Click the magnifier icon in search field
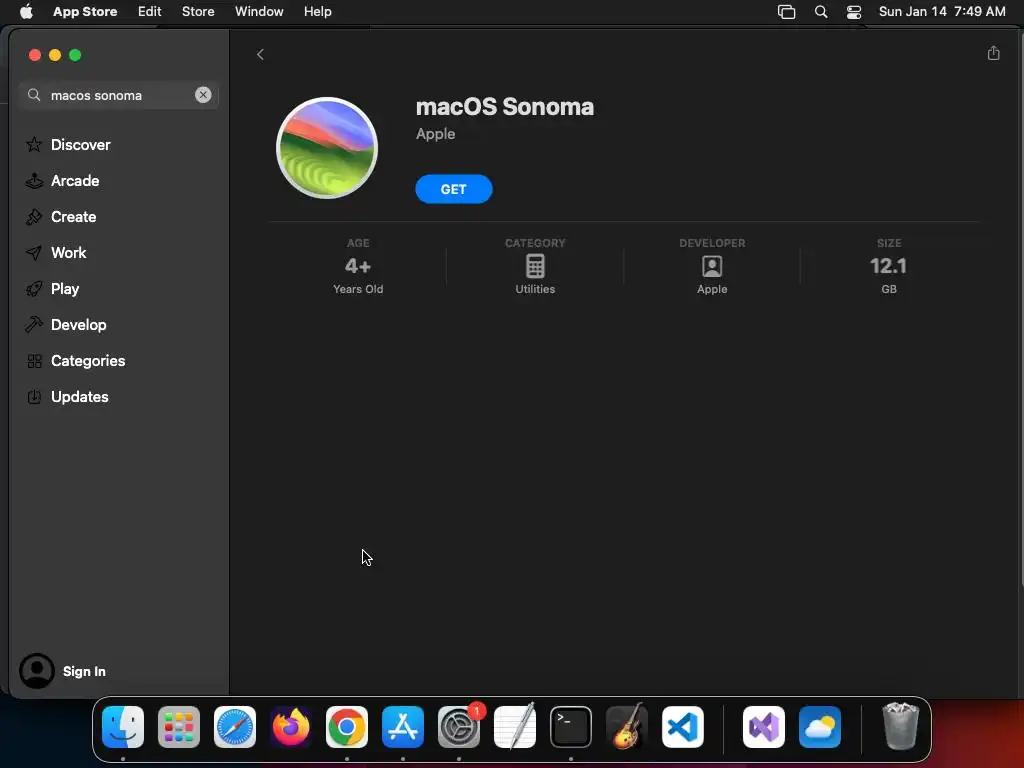Image resolution: width=1024 pixels, height=768 pixels. pos(34,95)
